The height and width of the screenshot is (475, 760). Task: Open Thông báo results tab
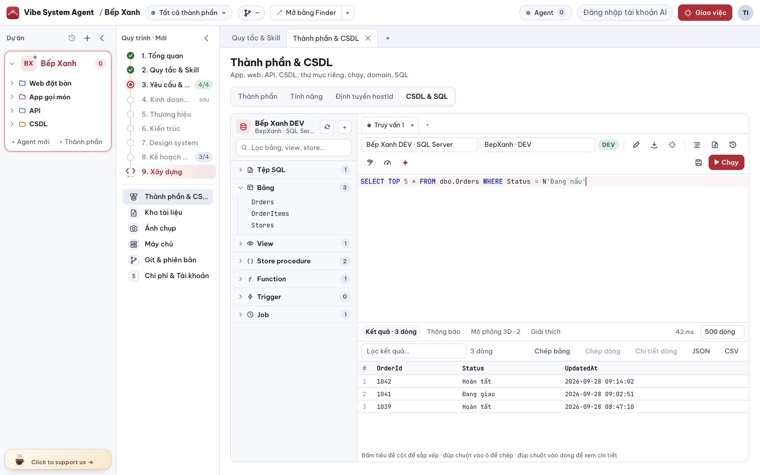(443, 332)
